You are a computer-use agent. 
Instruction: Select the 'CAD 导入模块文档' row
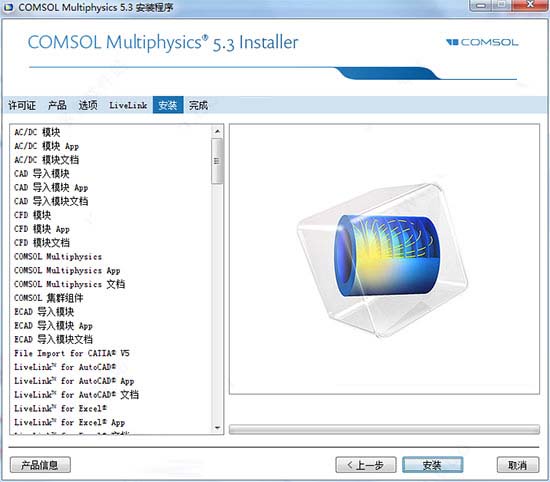point(111,201)
